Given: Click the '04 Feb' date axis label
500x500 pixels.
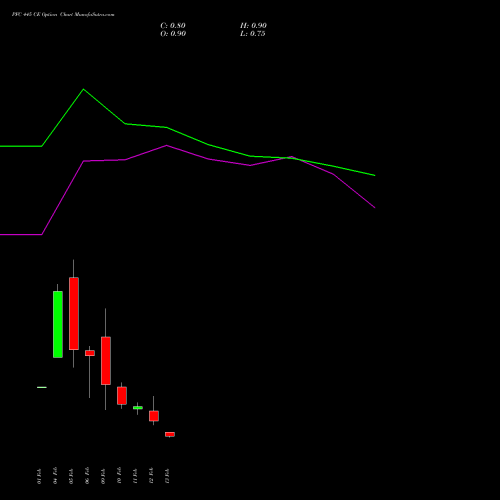Looking at the screenshot, I should [x=55, y=475].
